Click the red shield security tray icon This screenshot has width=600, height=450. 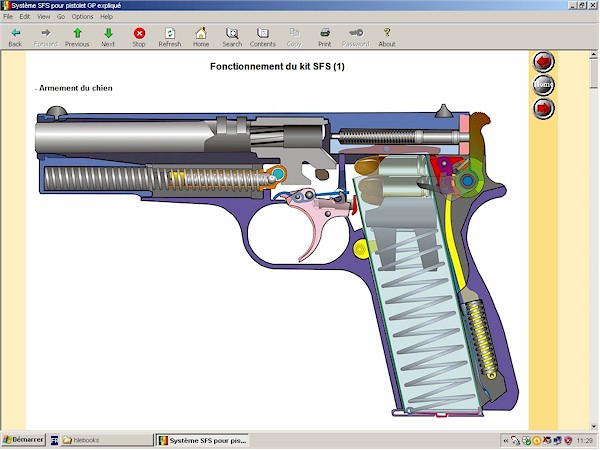click(x=568, y=441)
